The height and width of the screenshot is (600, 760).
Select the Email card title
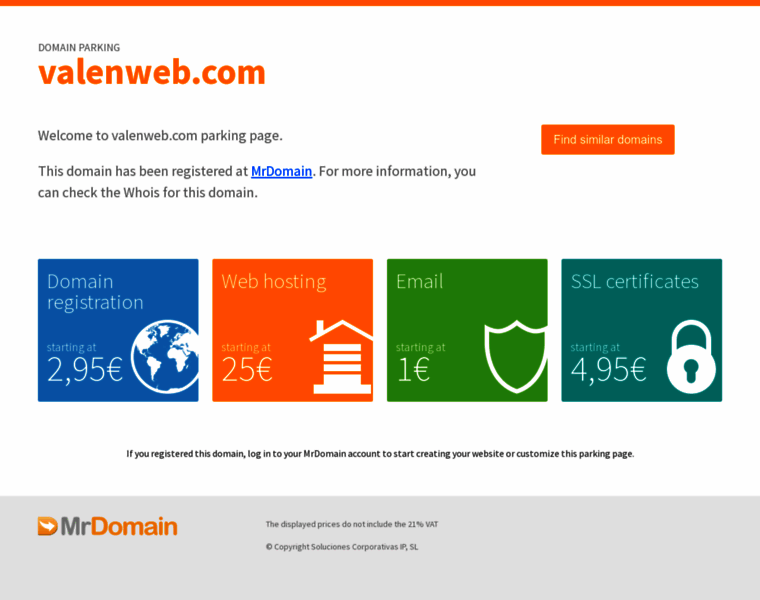coord(420,282)
